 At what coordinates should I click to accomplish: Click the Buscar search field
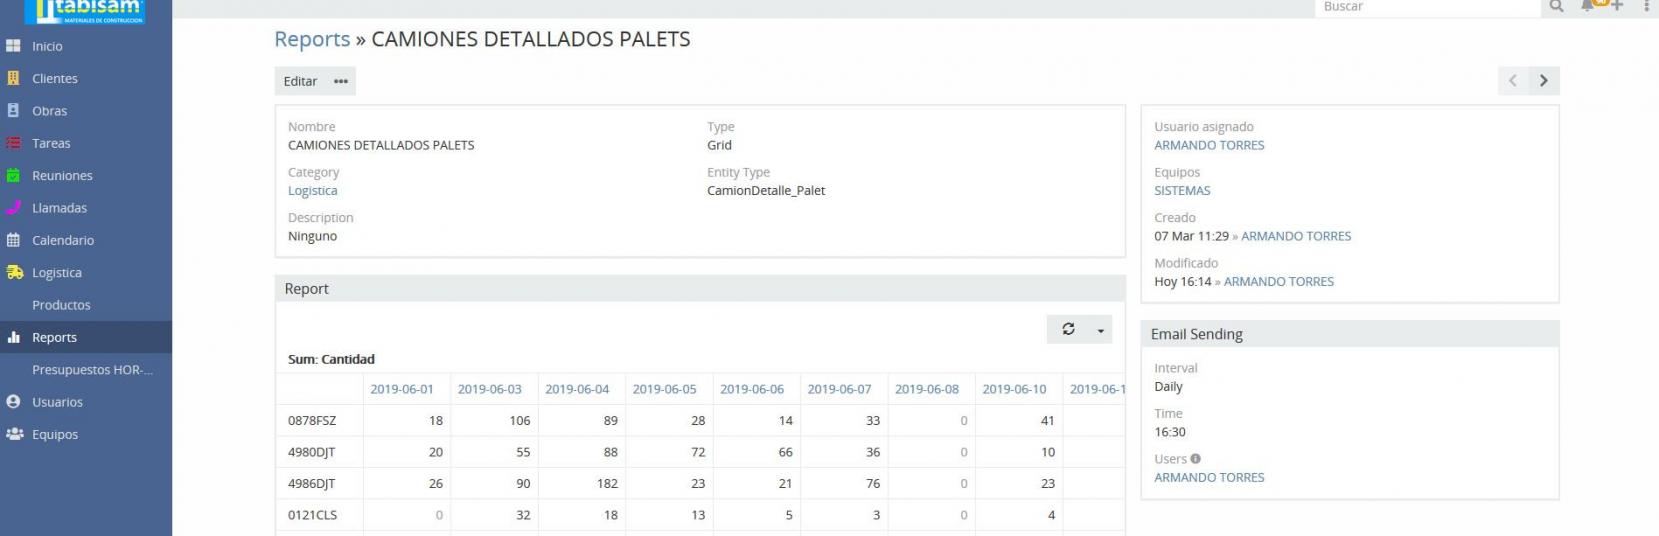tap(1426, 7)
